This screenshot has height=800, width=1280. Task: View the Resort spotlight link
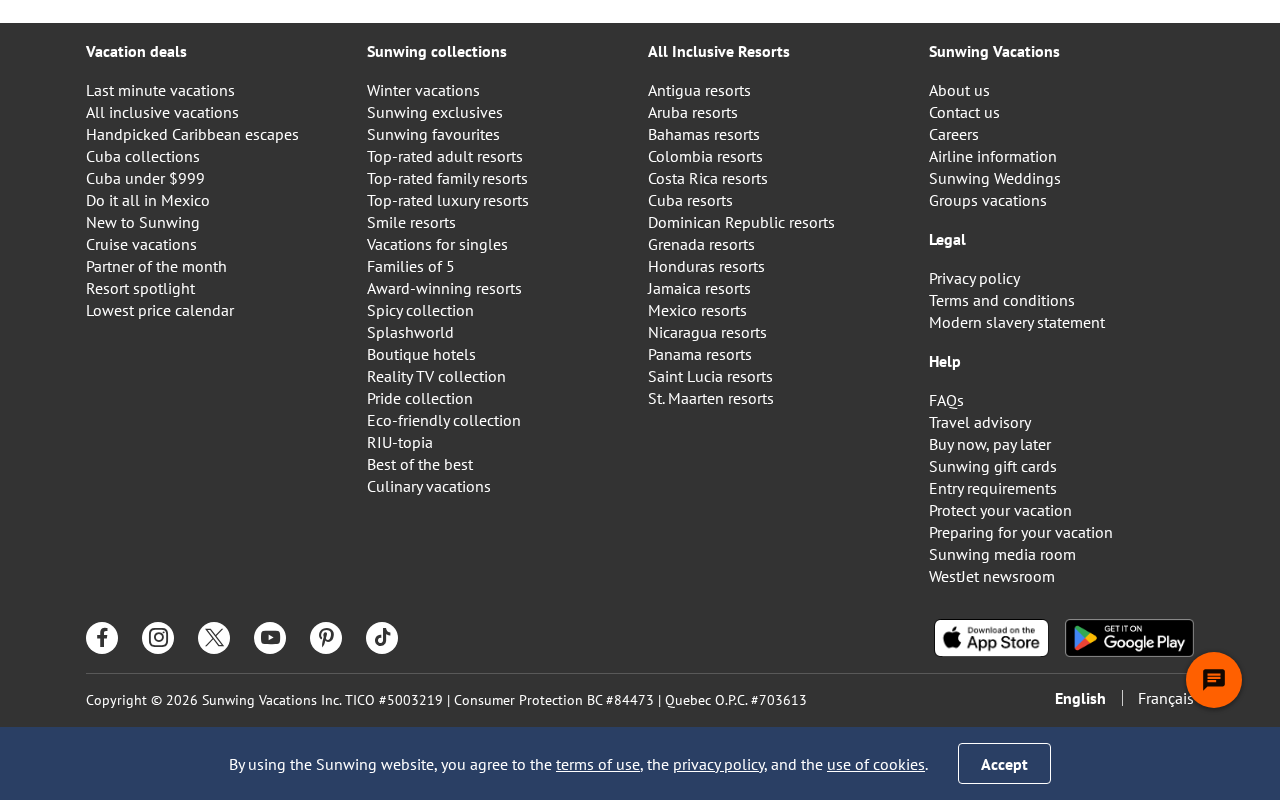tap(140, 288)
